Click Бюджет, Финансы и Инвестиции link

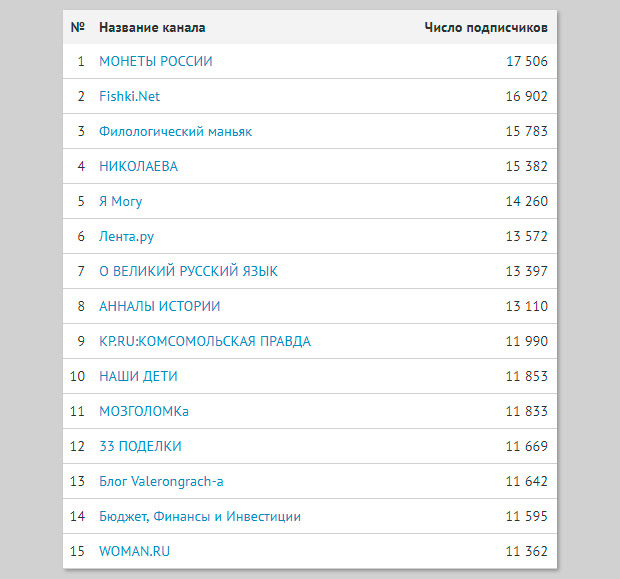200,516
